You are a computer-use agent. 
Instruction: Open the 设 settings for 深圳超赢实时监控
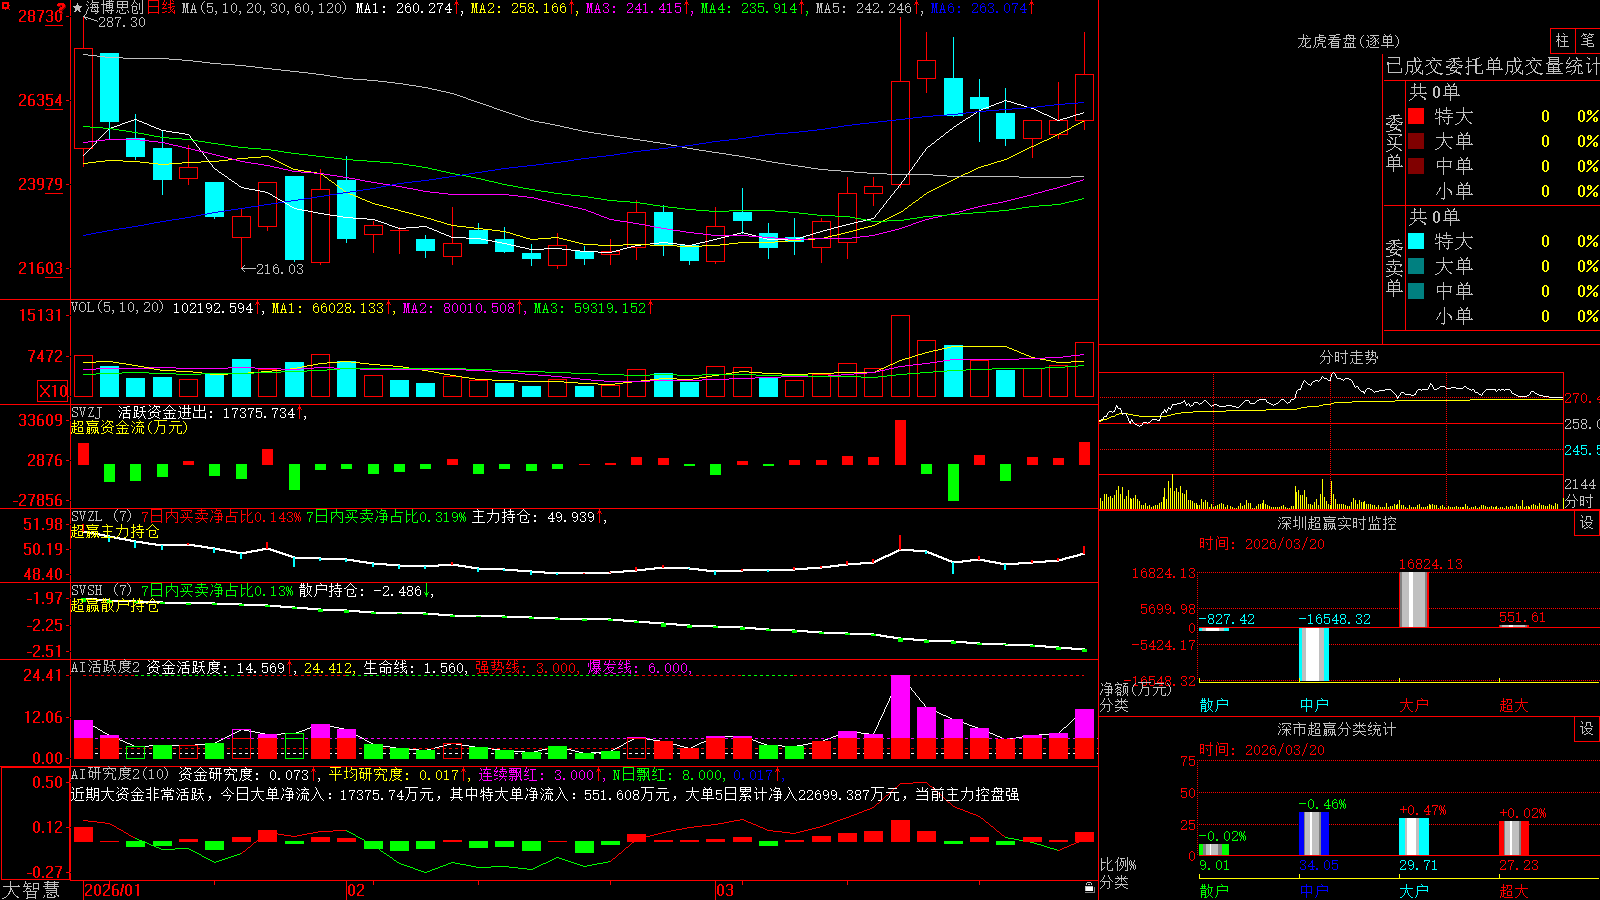click(x=1587, y=523)
